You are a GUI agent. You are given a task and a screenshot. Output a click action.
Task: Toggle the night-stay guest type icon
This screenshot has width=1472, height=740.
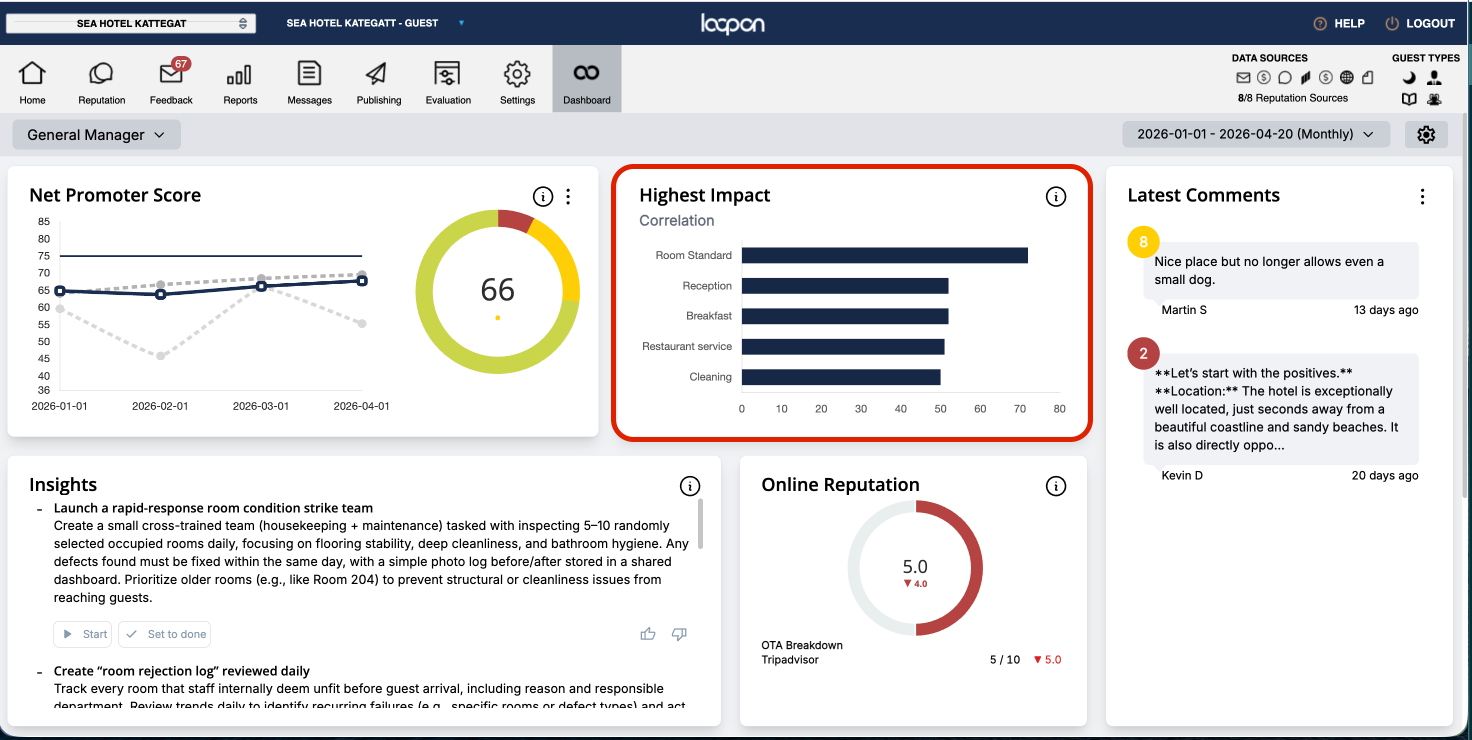pos(1409,77)
